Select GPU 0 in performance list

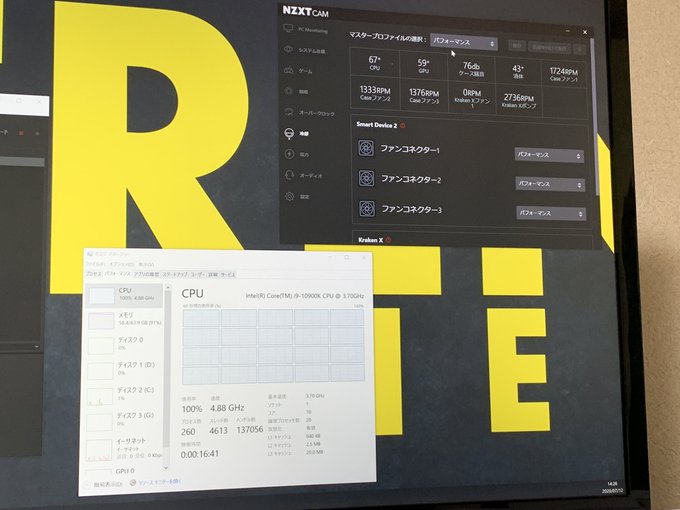124,471
